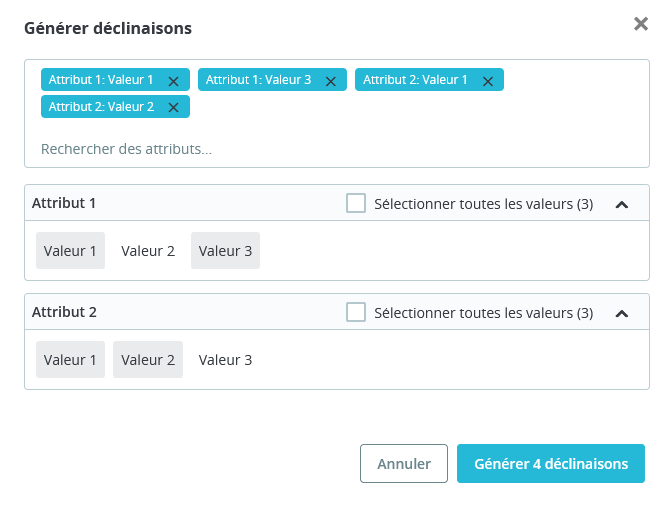Remove the 'Attribut 1: Valeur 3' tag
Image resolution: width=667 pixels, height=505 pixels.
pyautogui.click(x=330, y=81)
